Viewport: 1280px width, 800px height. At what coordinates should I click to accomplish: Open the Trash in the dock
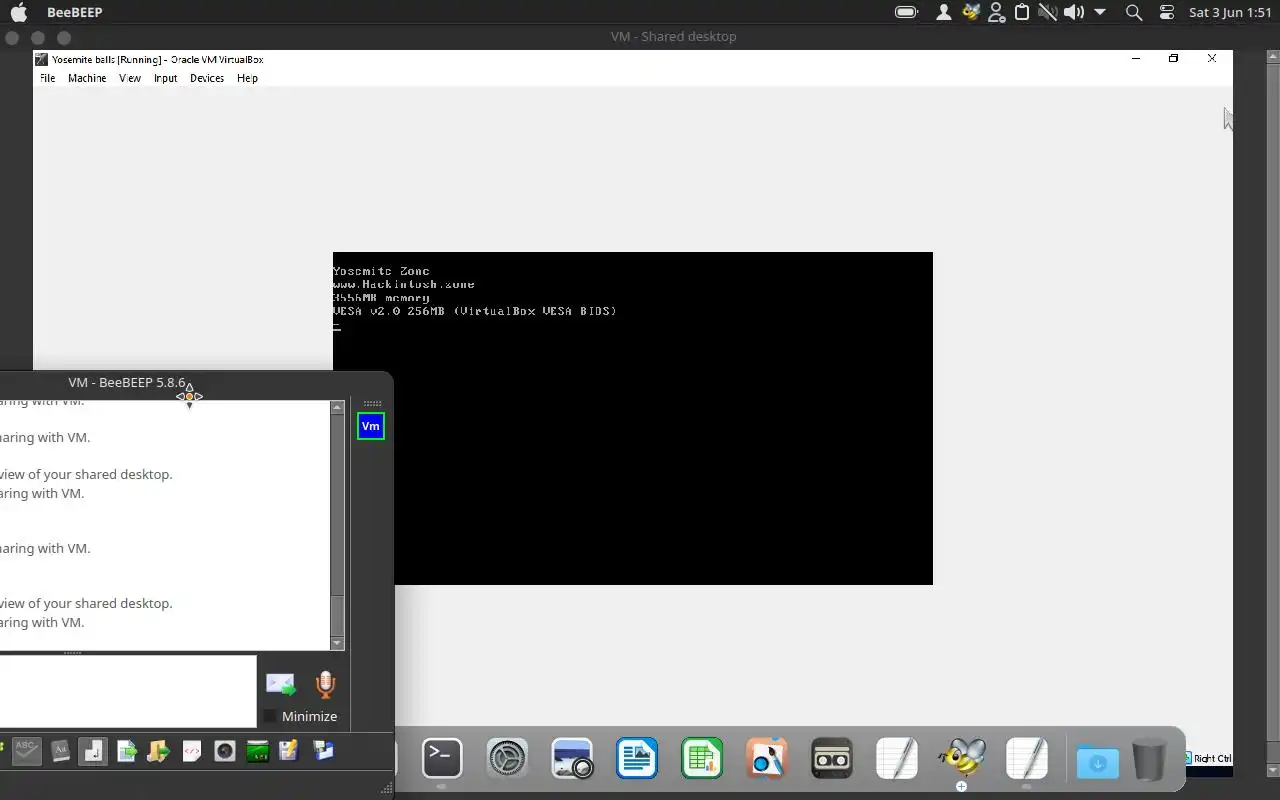[x=1150, y=759]
